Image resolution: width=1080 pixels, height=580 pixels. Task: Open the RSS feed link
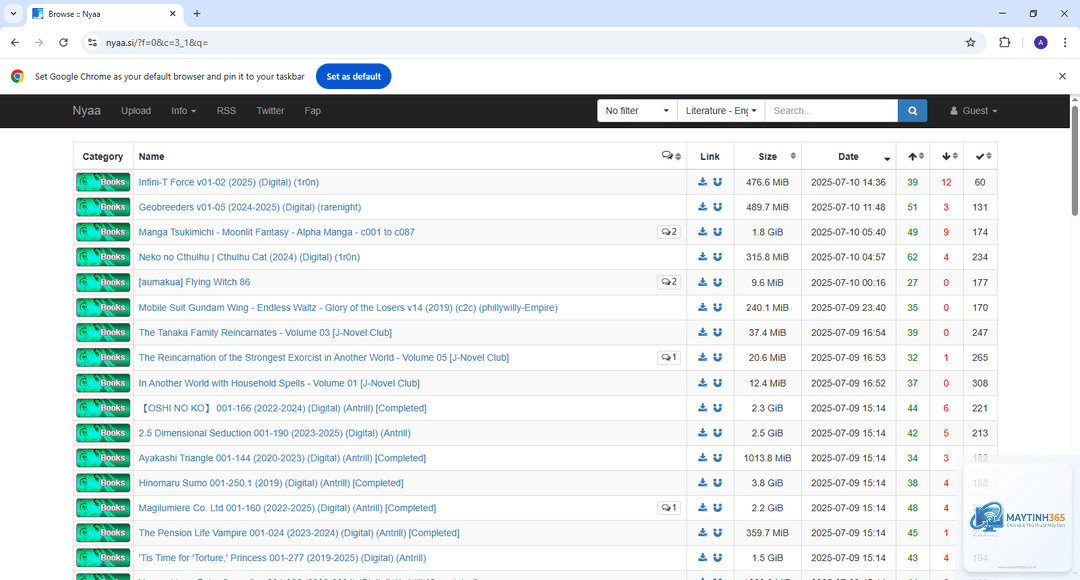226,110
